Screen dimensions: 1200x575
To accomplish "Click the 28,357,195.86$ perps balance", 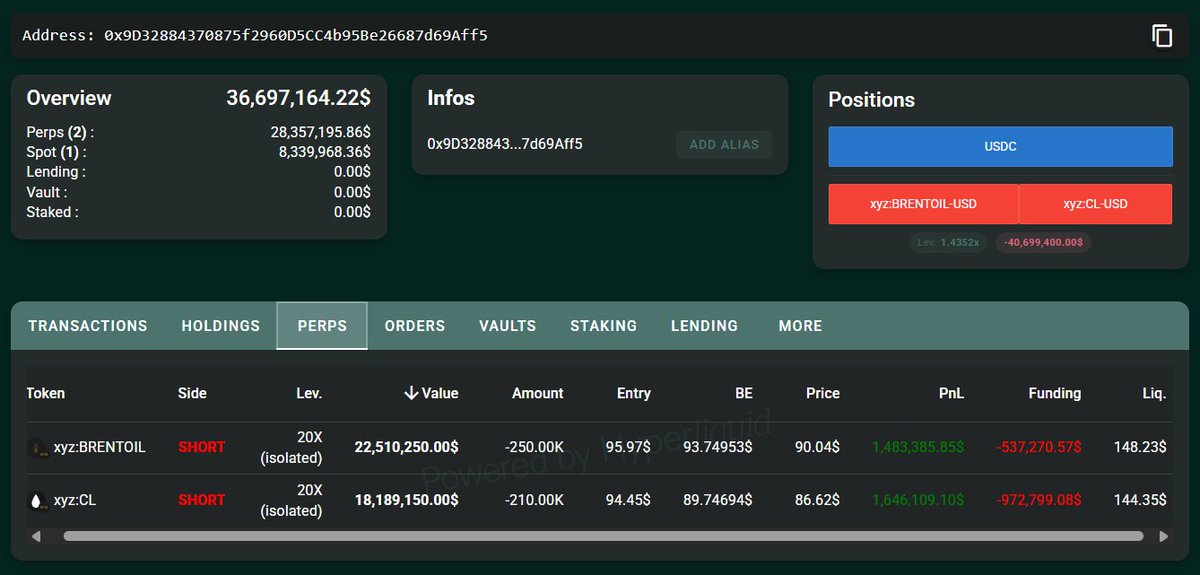I will tap(321, 132).
